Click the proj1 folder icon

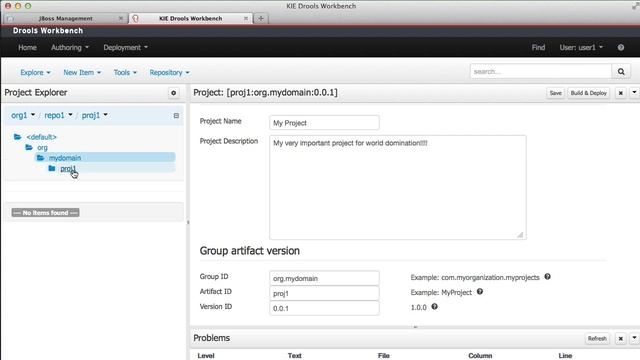pos(52,169)
